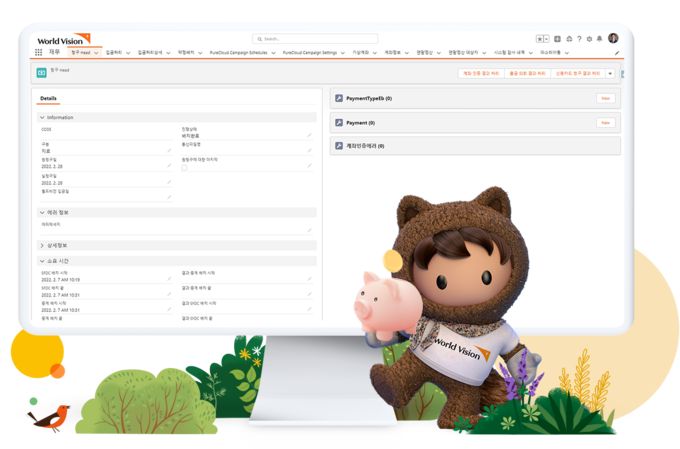The height and width of the screenshot is (449, 680).
Task: Open the 연말정산 대상자 tab chevron
Action: click(x=484, y=53)
